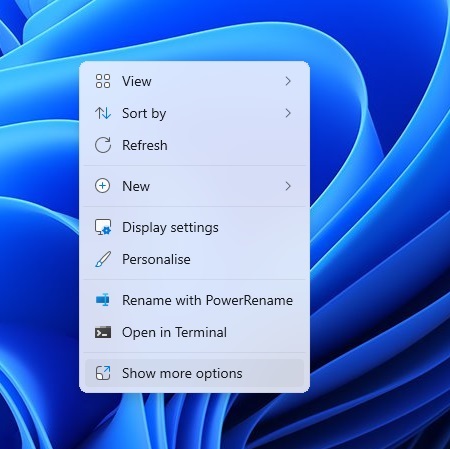Expand the New submenu chevron
450x449 pixels.
288,186
